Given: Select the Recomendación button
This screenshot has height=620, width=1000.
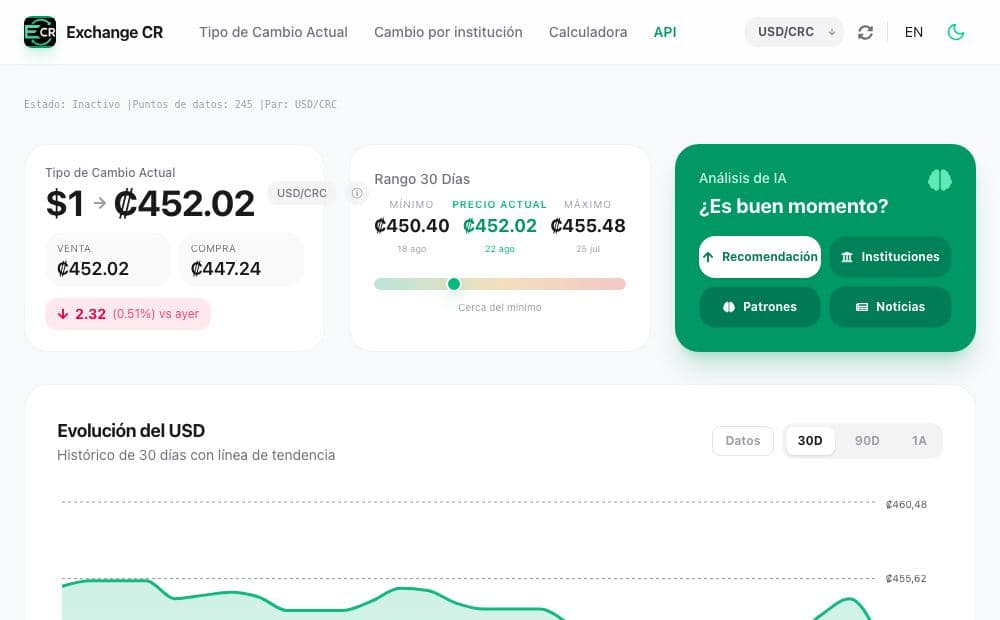Looking at the screenshot, I should coord(760,257).
